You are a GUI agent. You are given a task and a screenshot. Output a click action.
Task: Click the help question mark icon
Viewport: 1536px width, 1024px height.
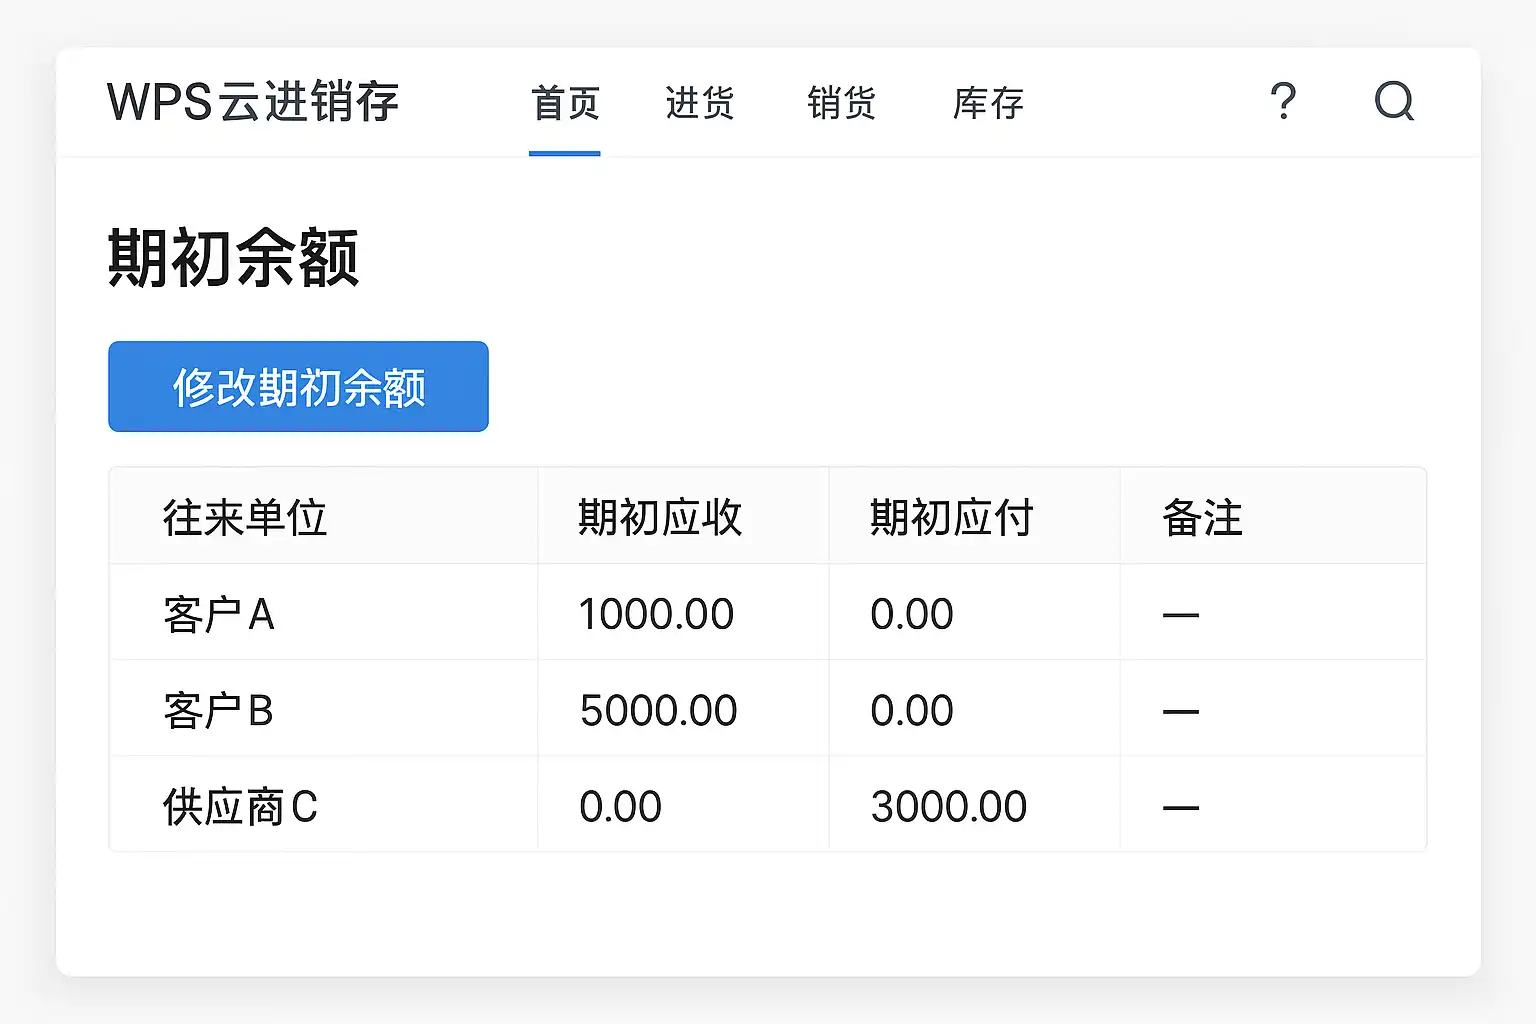1283,102
